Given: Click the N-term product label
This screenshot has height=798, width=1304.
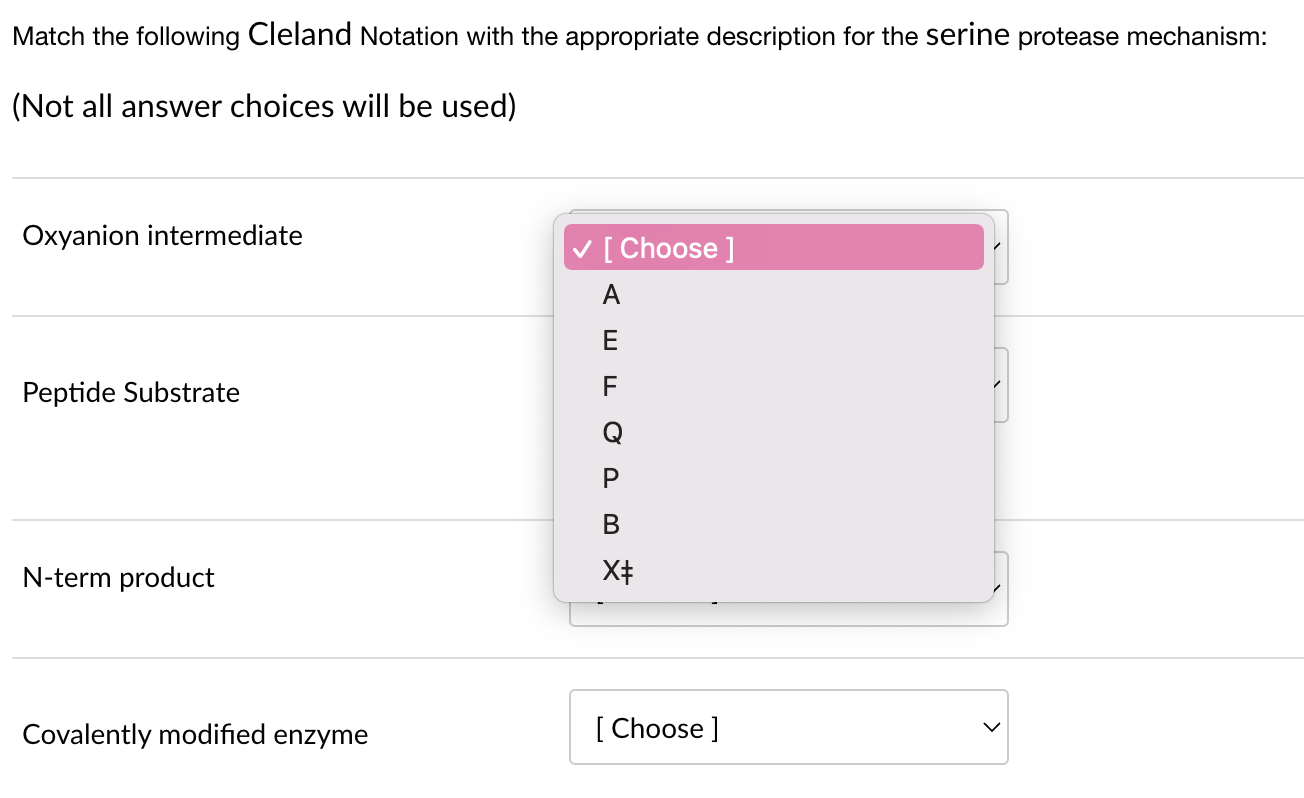Looking at the screenshot, I should [x=118, y=578].
